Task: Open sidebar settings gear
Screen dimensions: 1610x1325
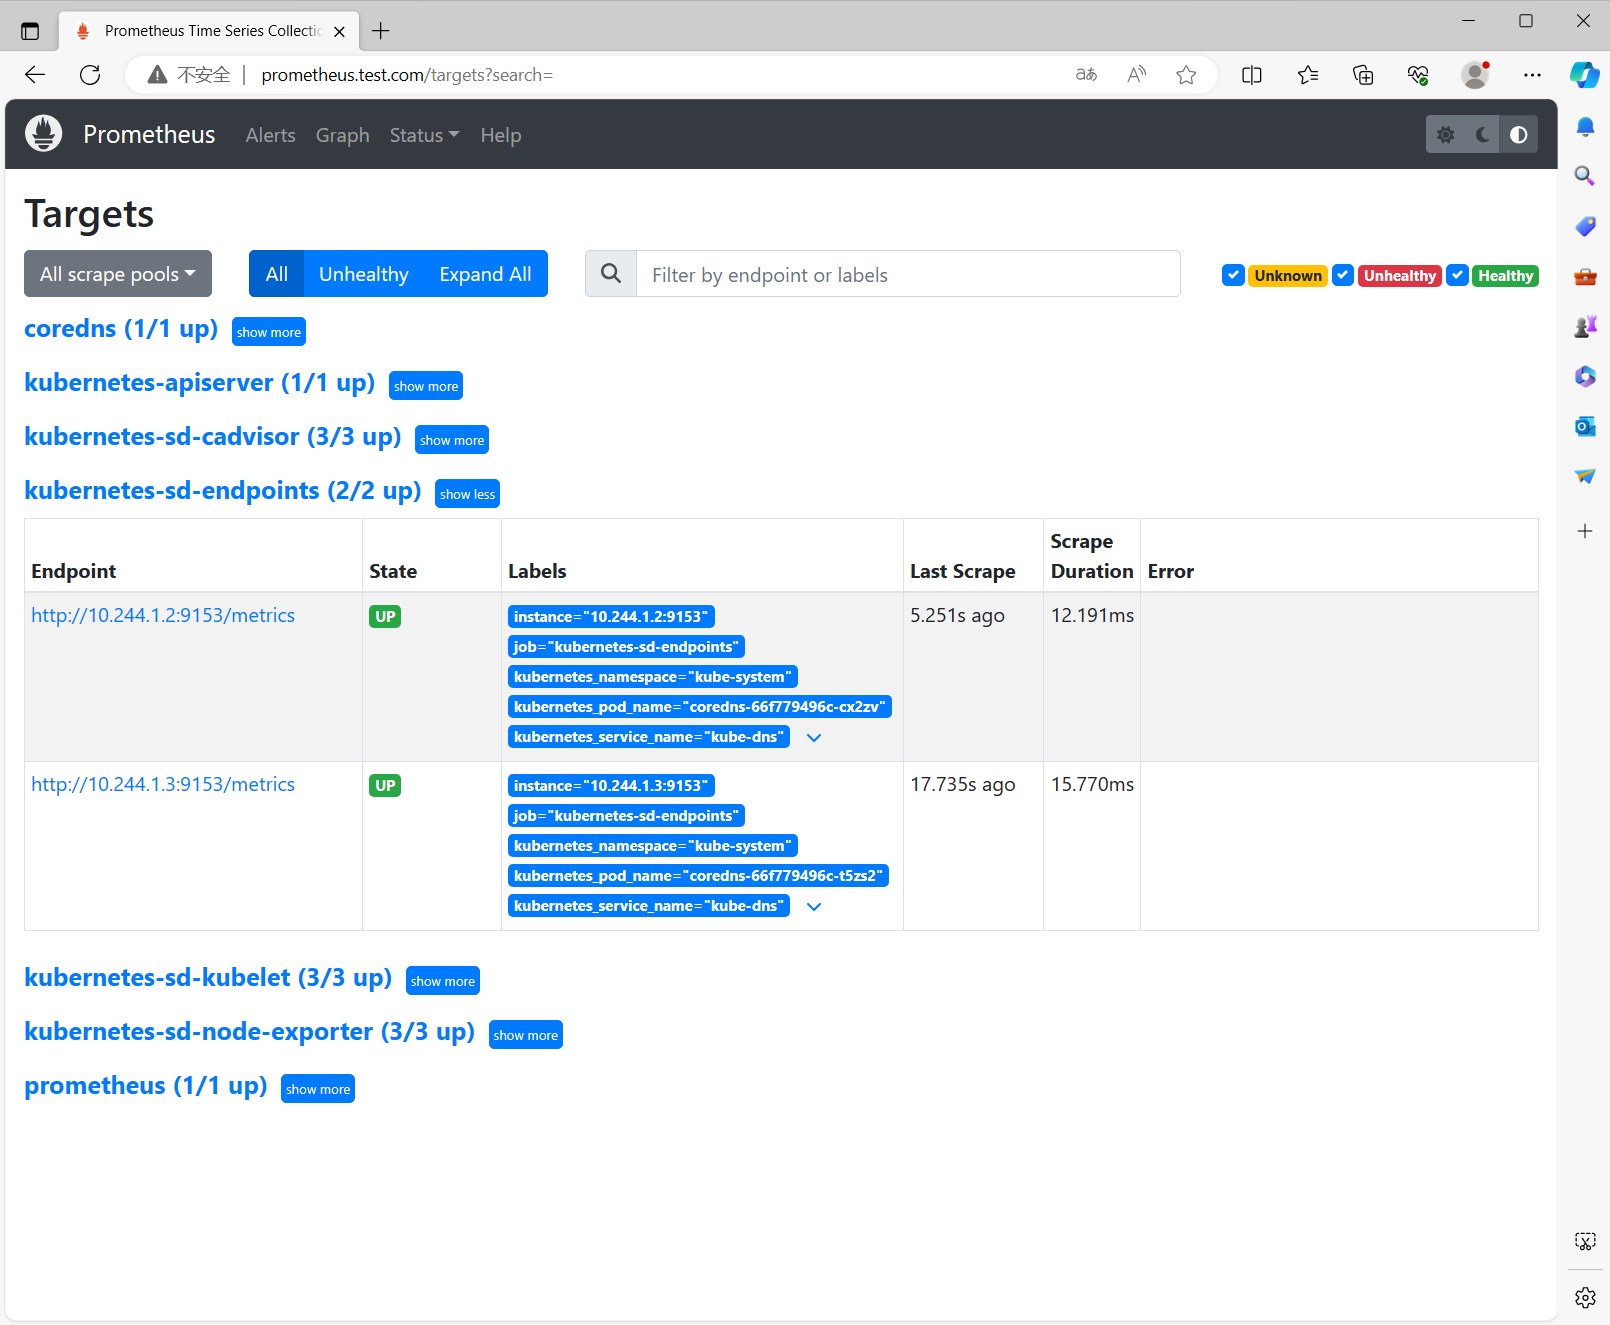Action: 1585,1297
